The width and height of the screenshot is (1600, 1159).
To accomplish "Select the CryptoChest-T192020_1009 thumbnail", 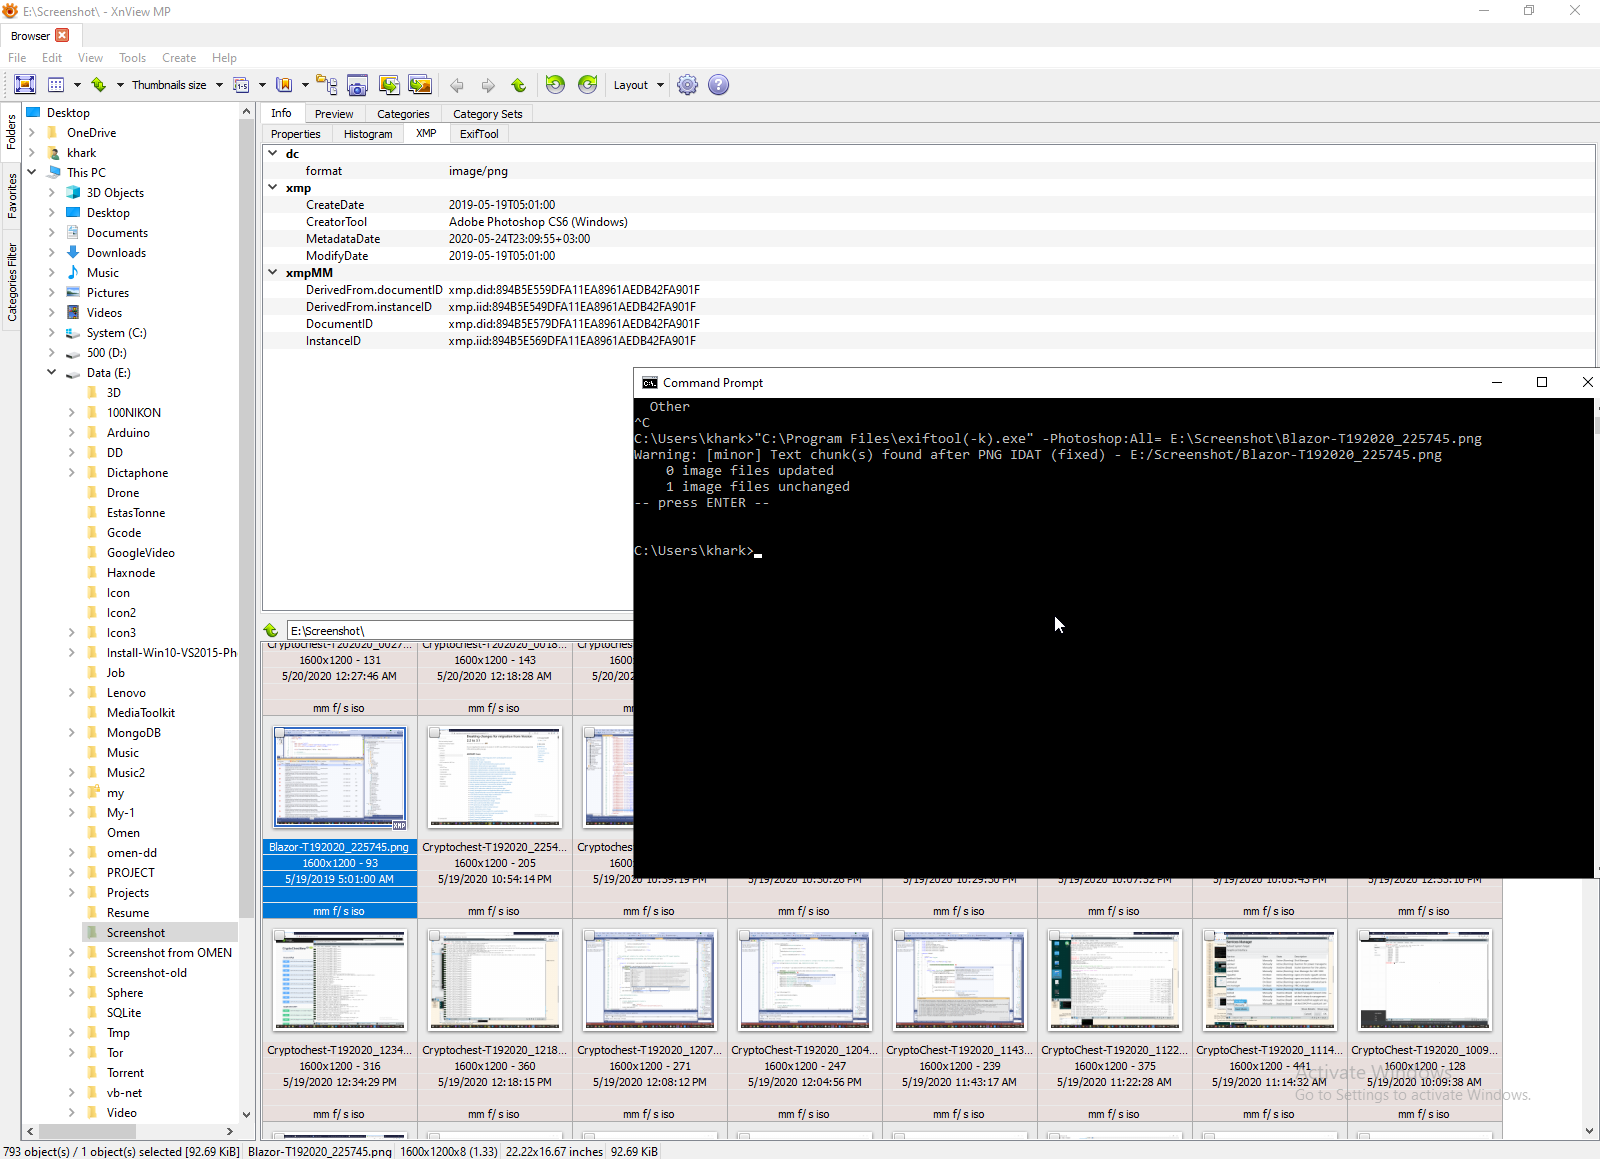I will pyautogui.click(x=1425, y=980).
